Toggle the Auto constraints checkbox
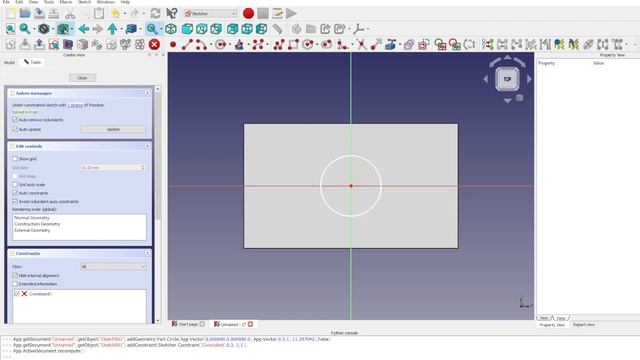Viewport: 640px width, 360px height. point(15,193)
